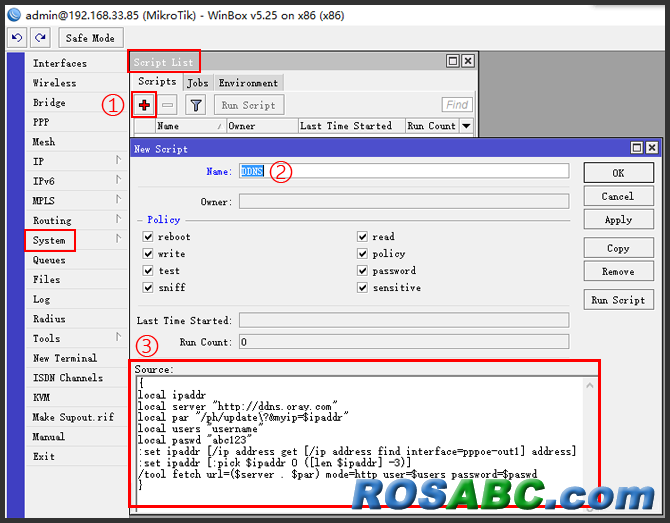The height and width of the screenshot is (523, 670).
Task: Toggle the Safe Mode button
Action: [x=91, y=38]
